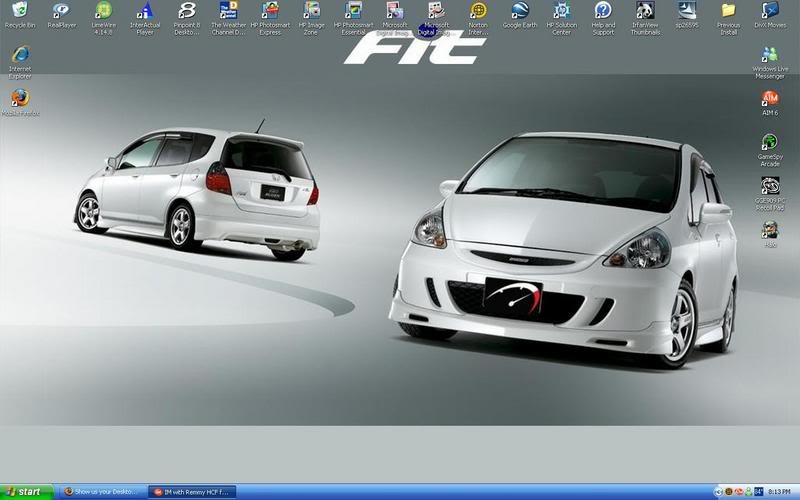
Task: Expand hidden system tray icons arrow
Action: [718, 492]
